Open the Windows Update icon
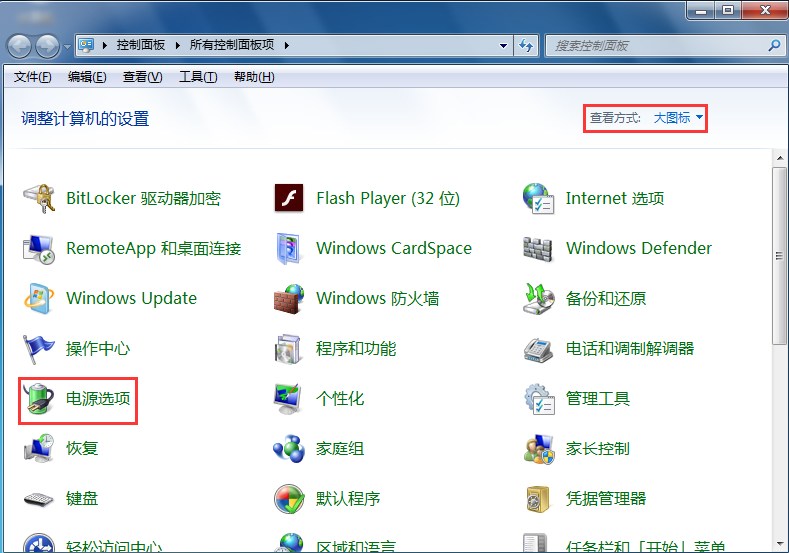789x553 pixels. click(x=39, y=299)
